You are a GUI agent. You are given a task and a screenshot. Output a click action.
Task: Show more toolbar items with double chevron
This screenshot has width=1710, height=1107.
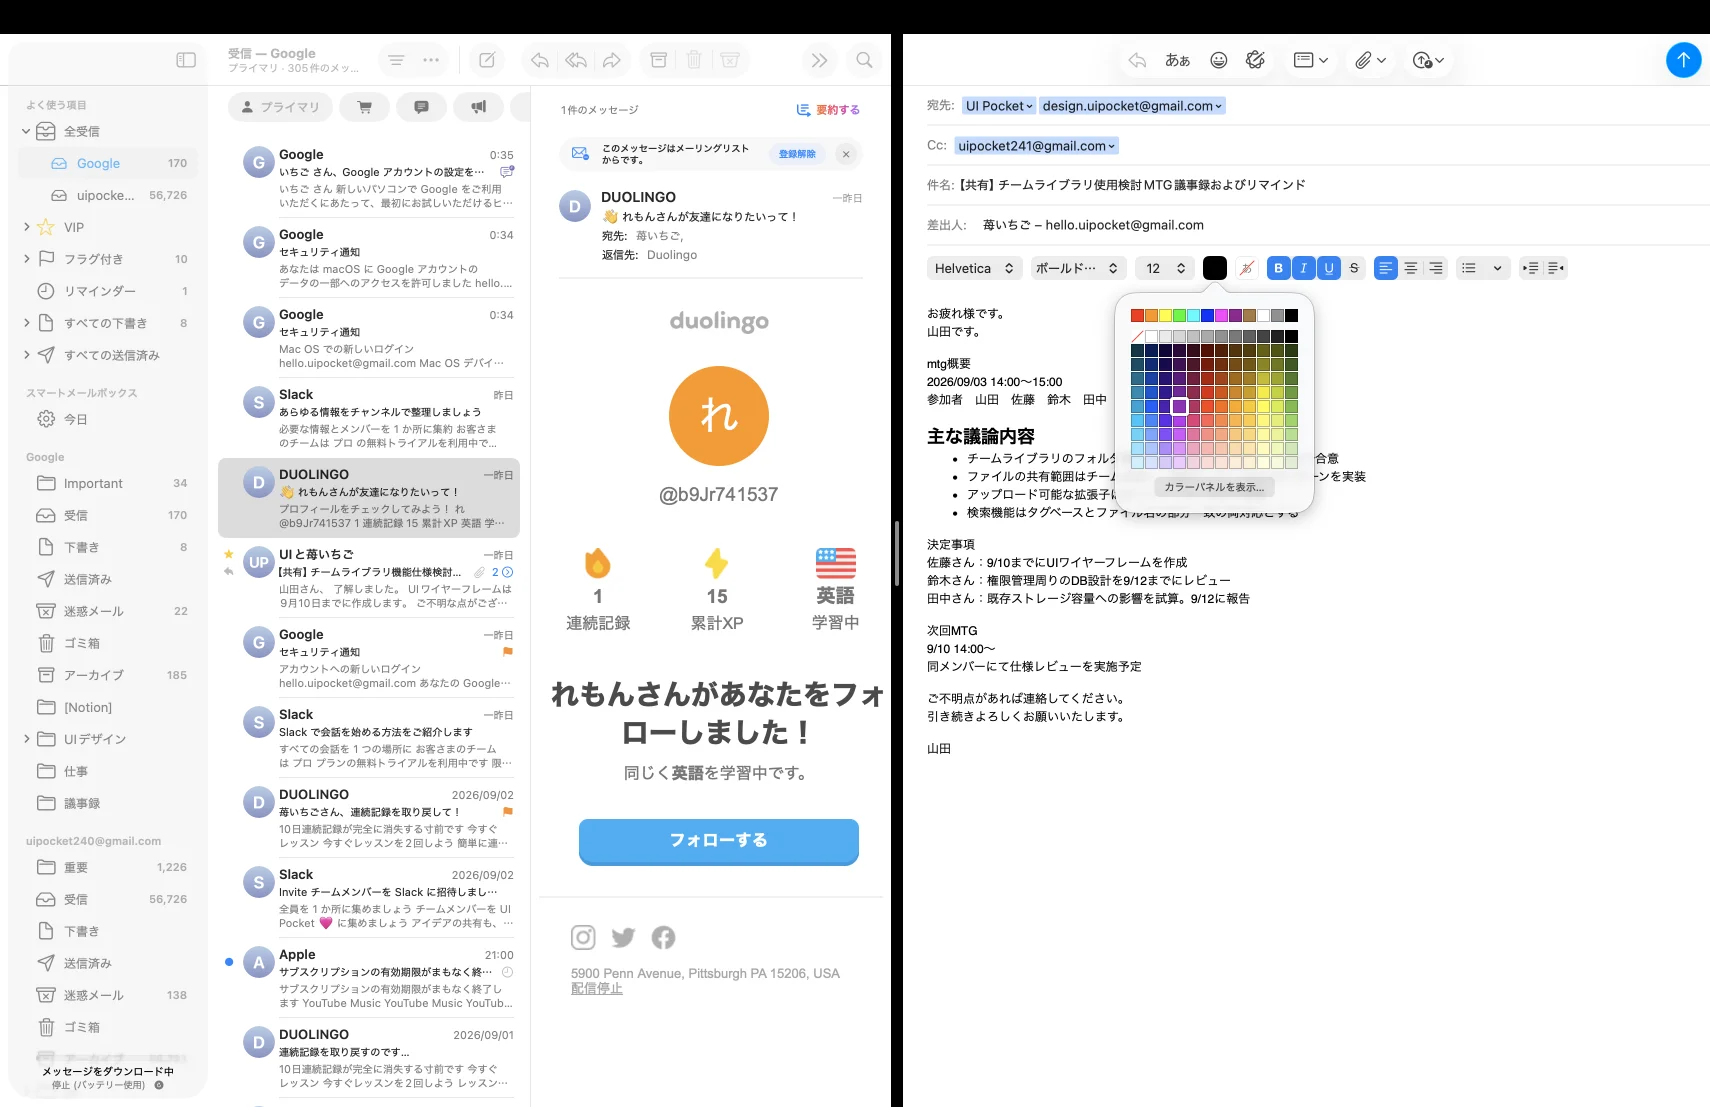pyautogui.click(x=819, y=60)
